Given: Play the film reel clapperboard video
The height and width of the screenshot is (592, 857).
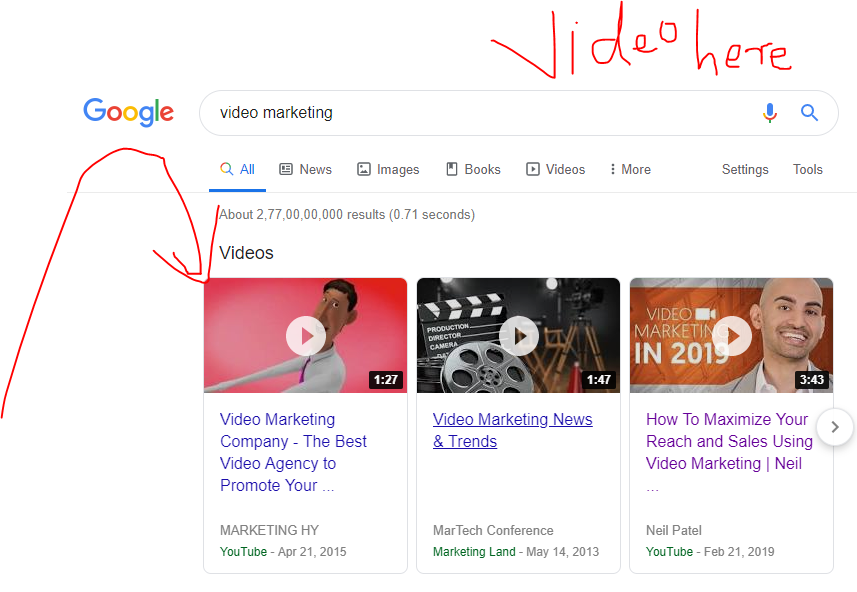Looking at the screenshot, I should pyautogui.click(x=518, y=336).
